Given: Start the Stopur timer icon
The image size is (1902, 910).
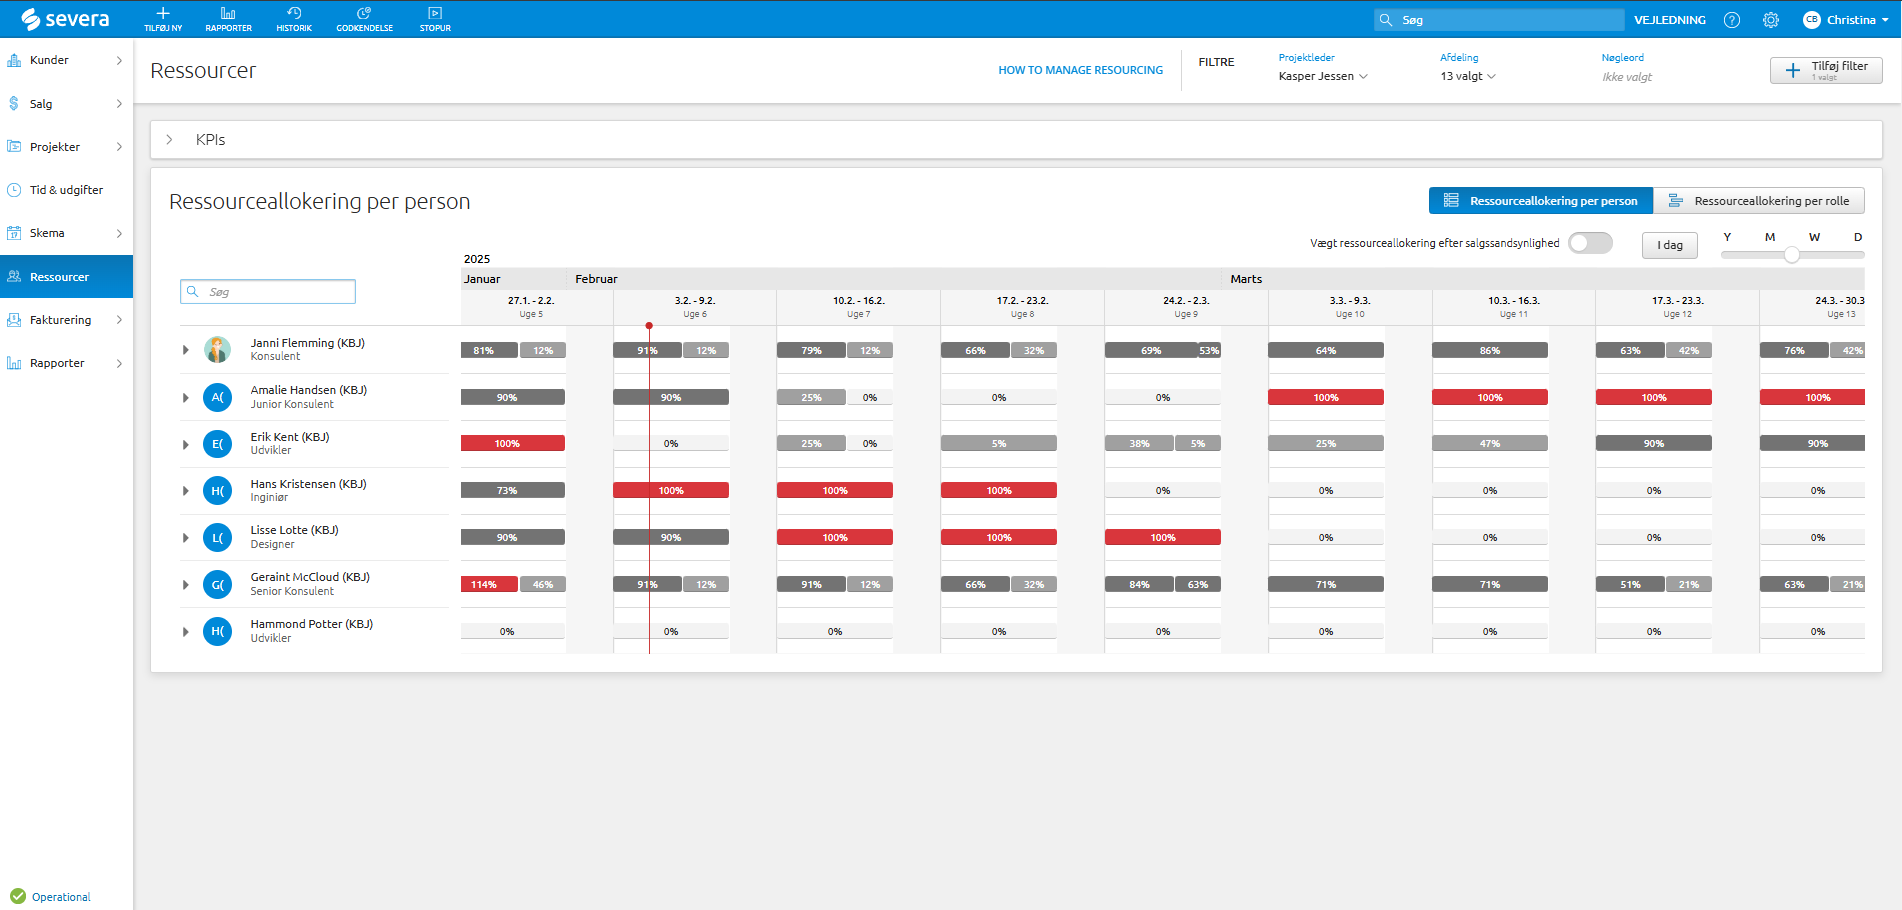Looking at the screenshot, I should tap(435, 14).
